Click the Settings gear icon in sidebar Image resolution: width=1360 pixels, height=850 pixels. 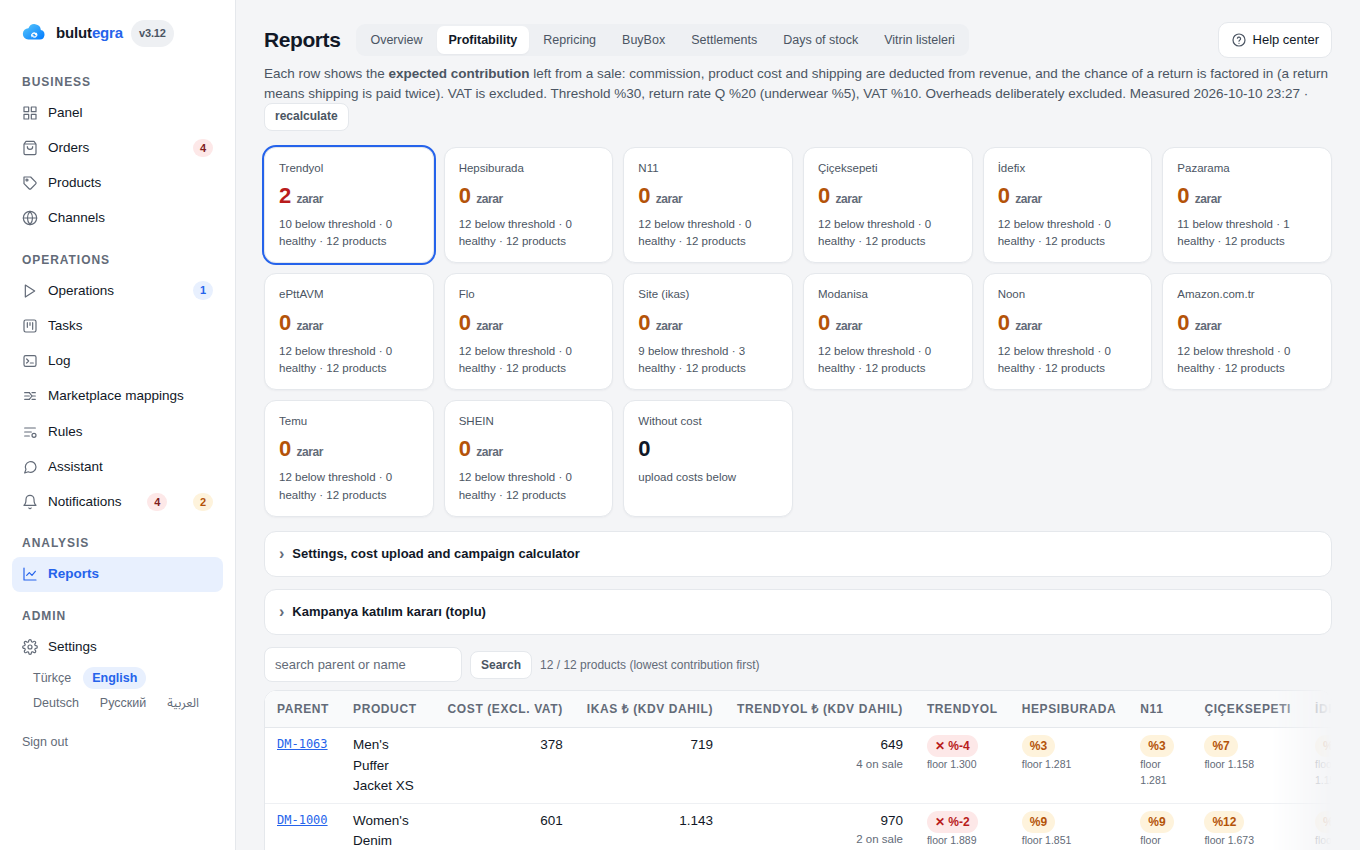click(x=30, y=647)
